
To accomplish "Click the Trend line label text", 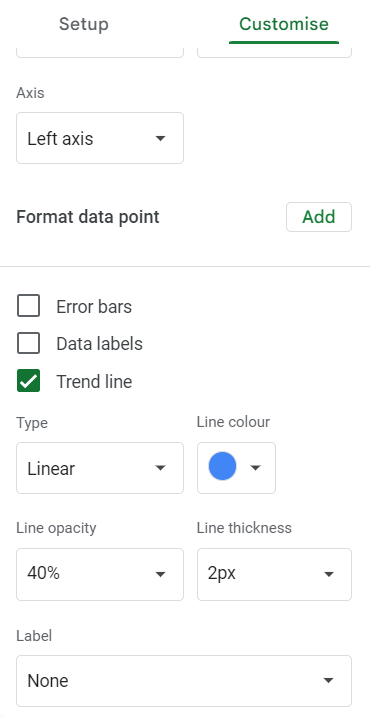I will tap(94, 381).
